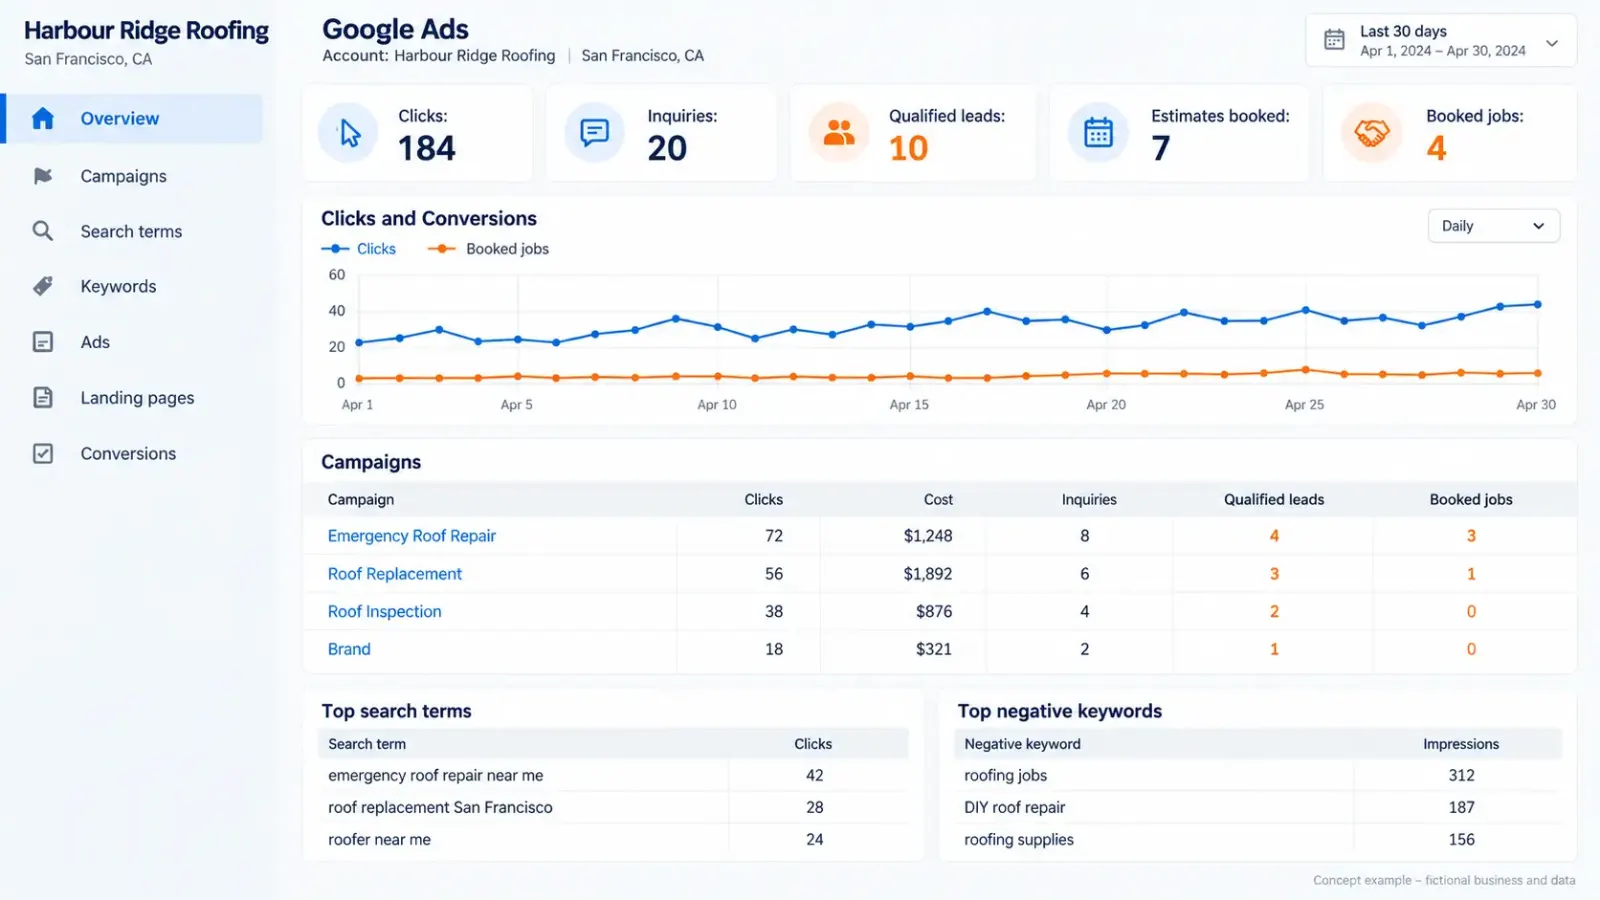Click the Ads sidebar icon
The image size is (1600, 900).
(42, 342)
